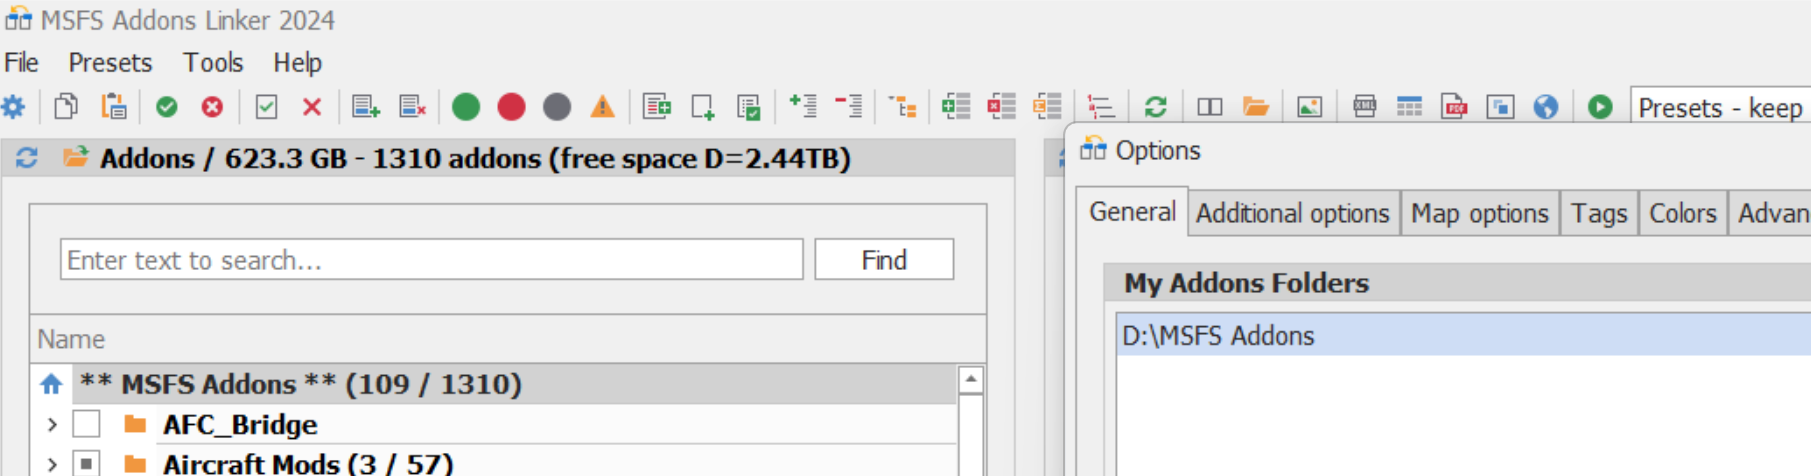Click the blue table grid toolbar icon

[x=1409, y=106]
